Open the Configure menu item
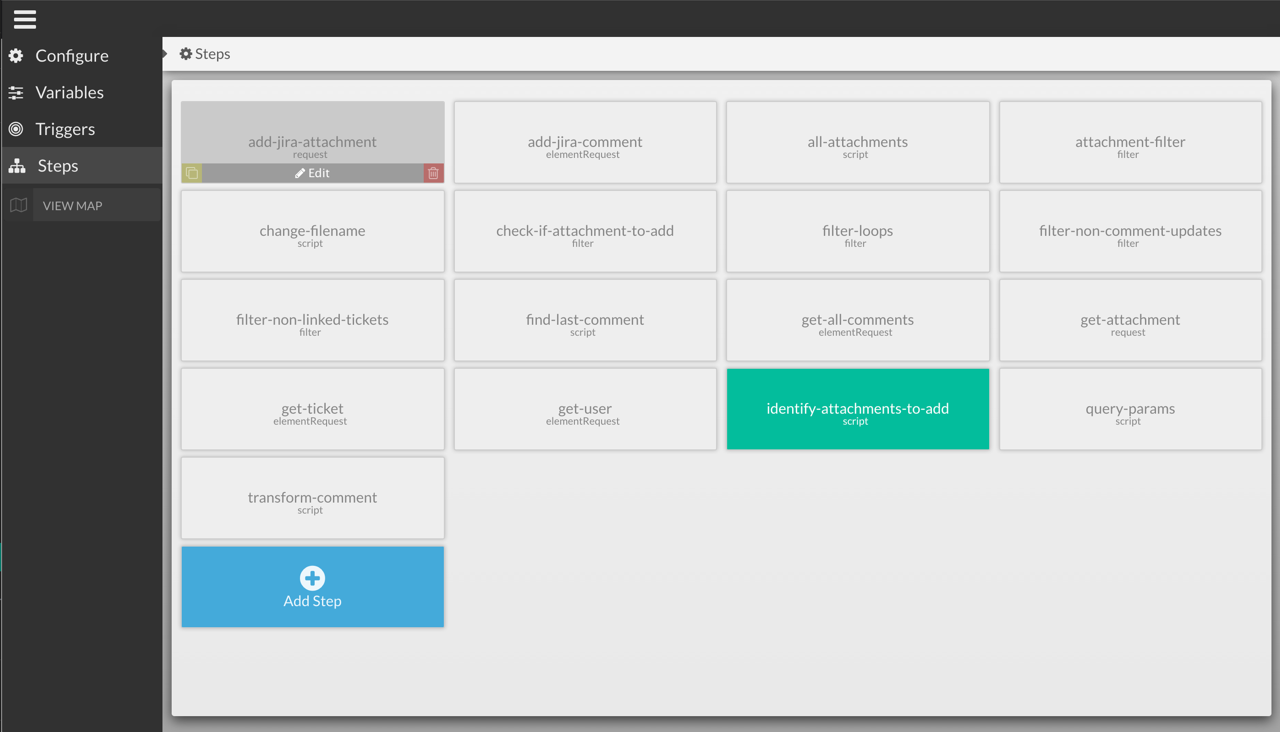1280x732 pixels. click(81, 56)
